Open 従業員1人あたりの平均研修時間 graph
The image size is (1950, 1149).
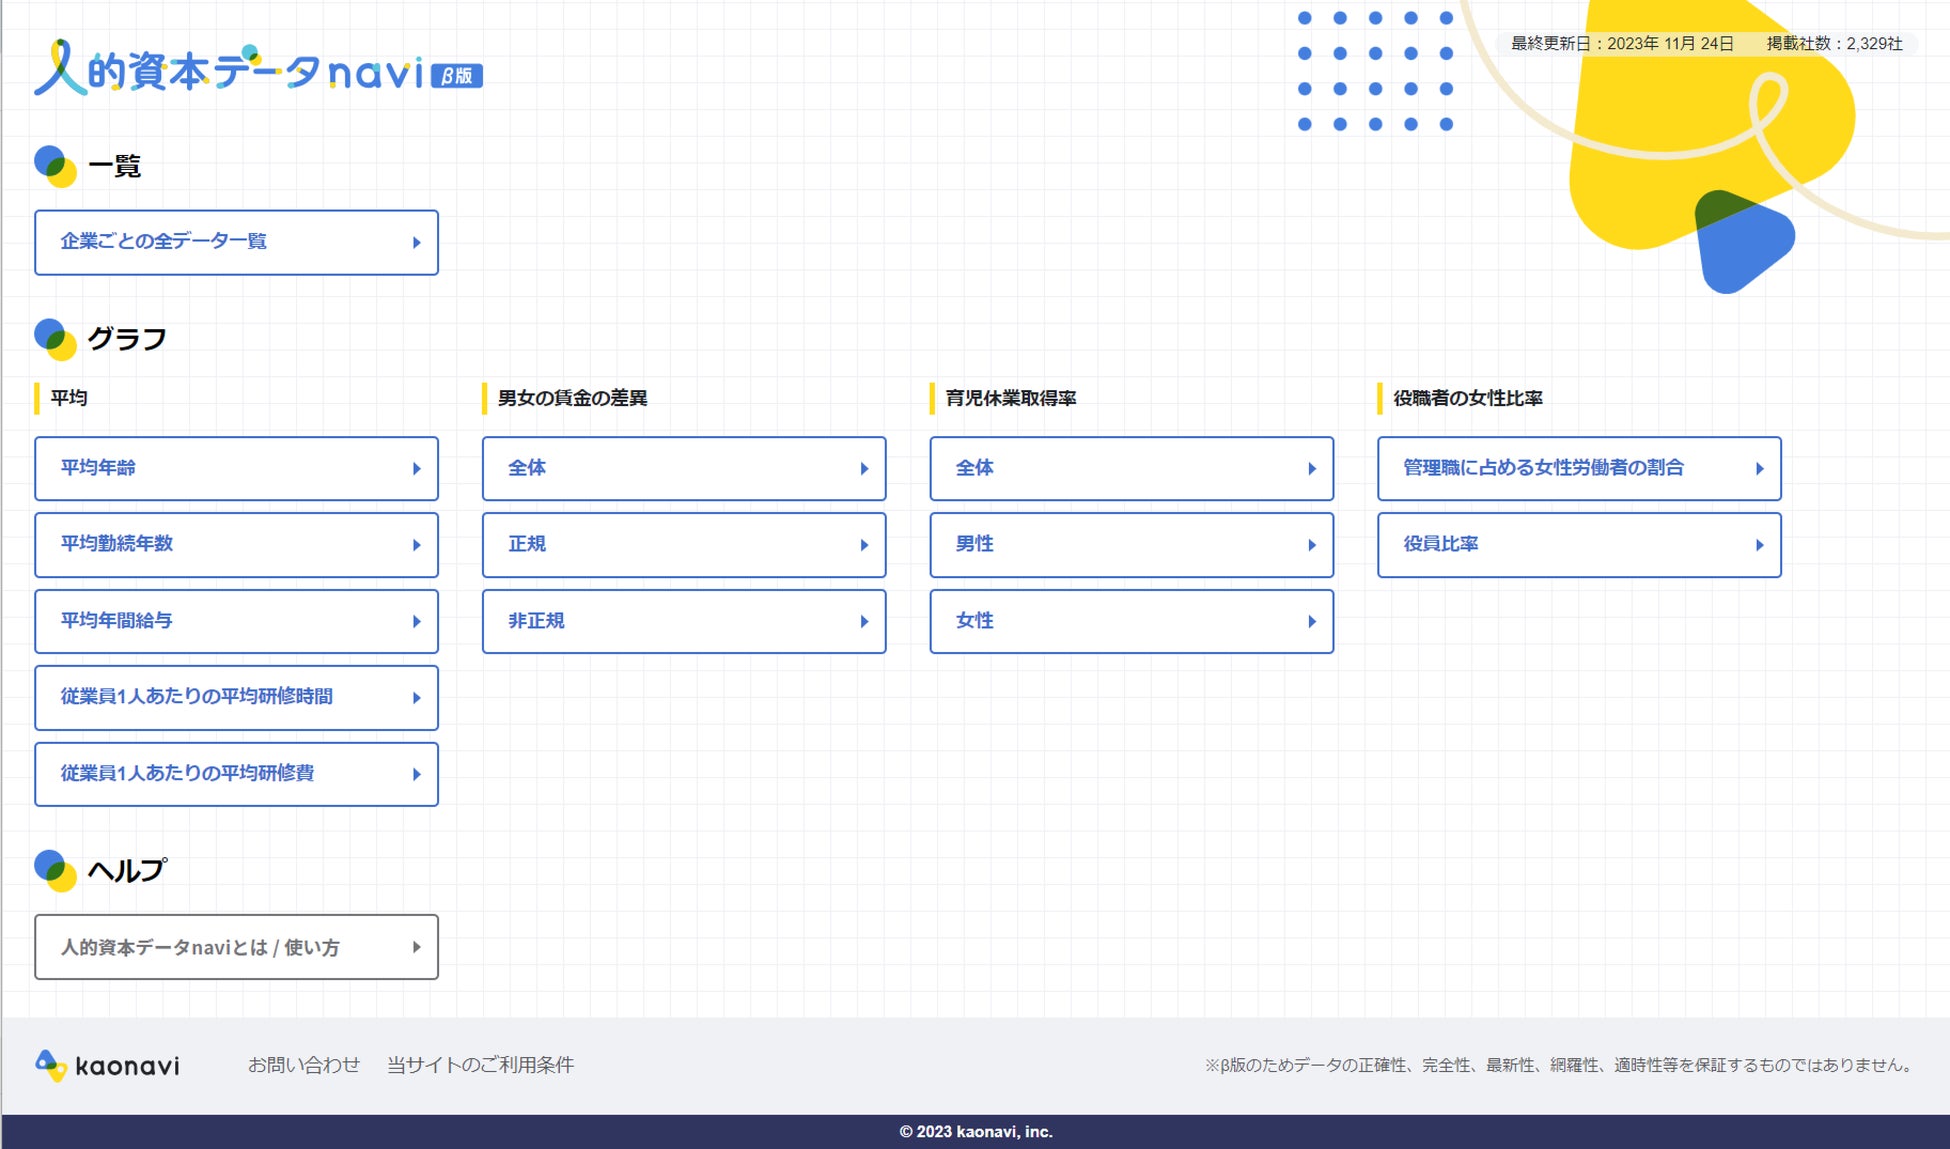click(x=236, y=697)
